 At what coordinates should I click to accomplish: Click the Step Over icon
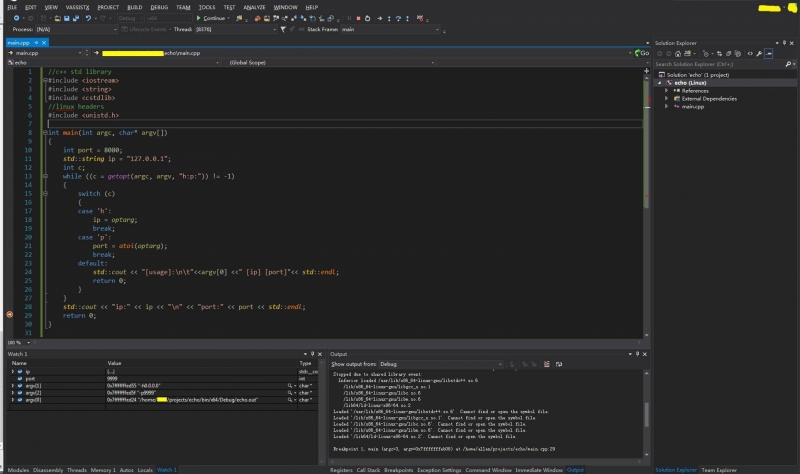click(398, 18)
